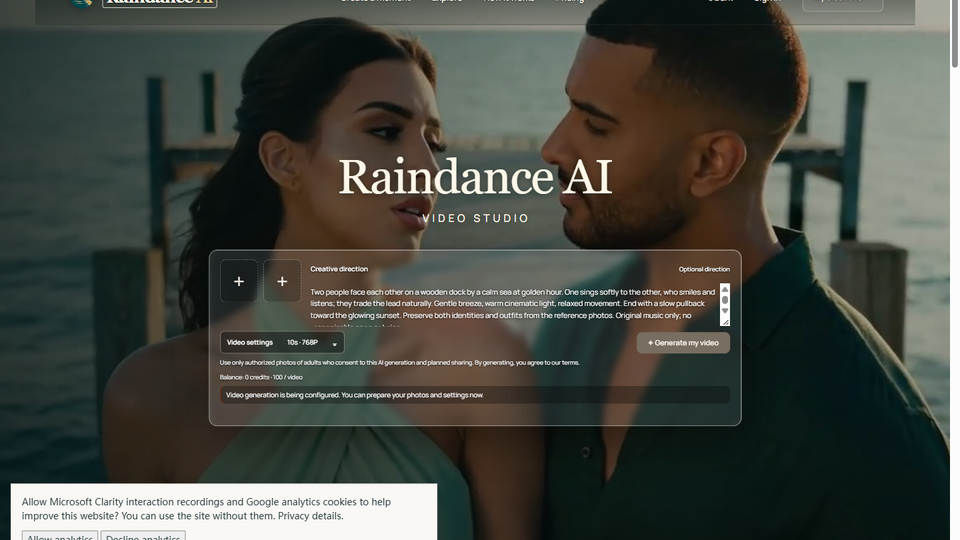Screen dimensions: 960x540
Task: Add the second reference photo
Action: tap(282, 281)
